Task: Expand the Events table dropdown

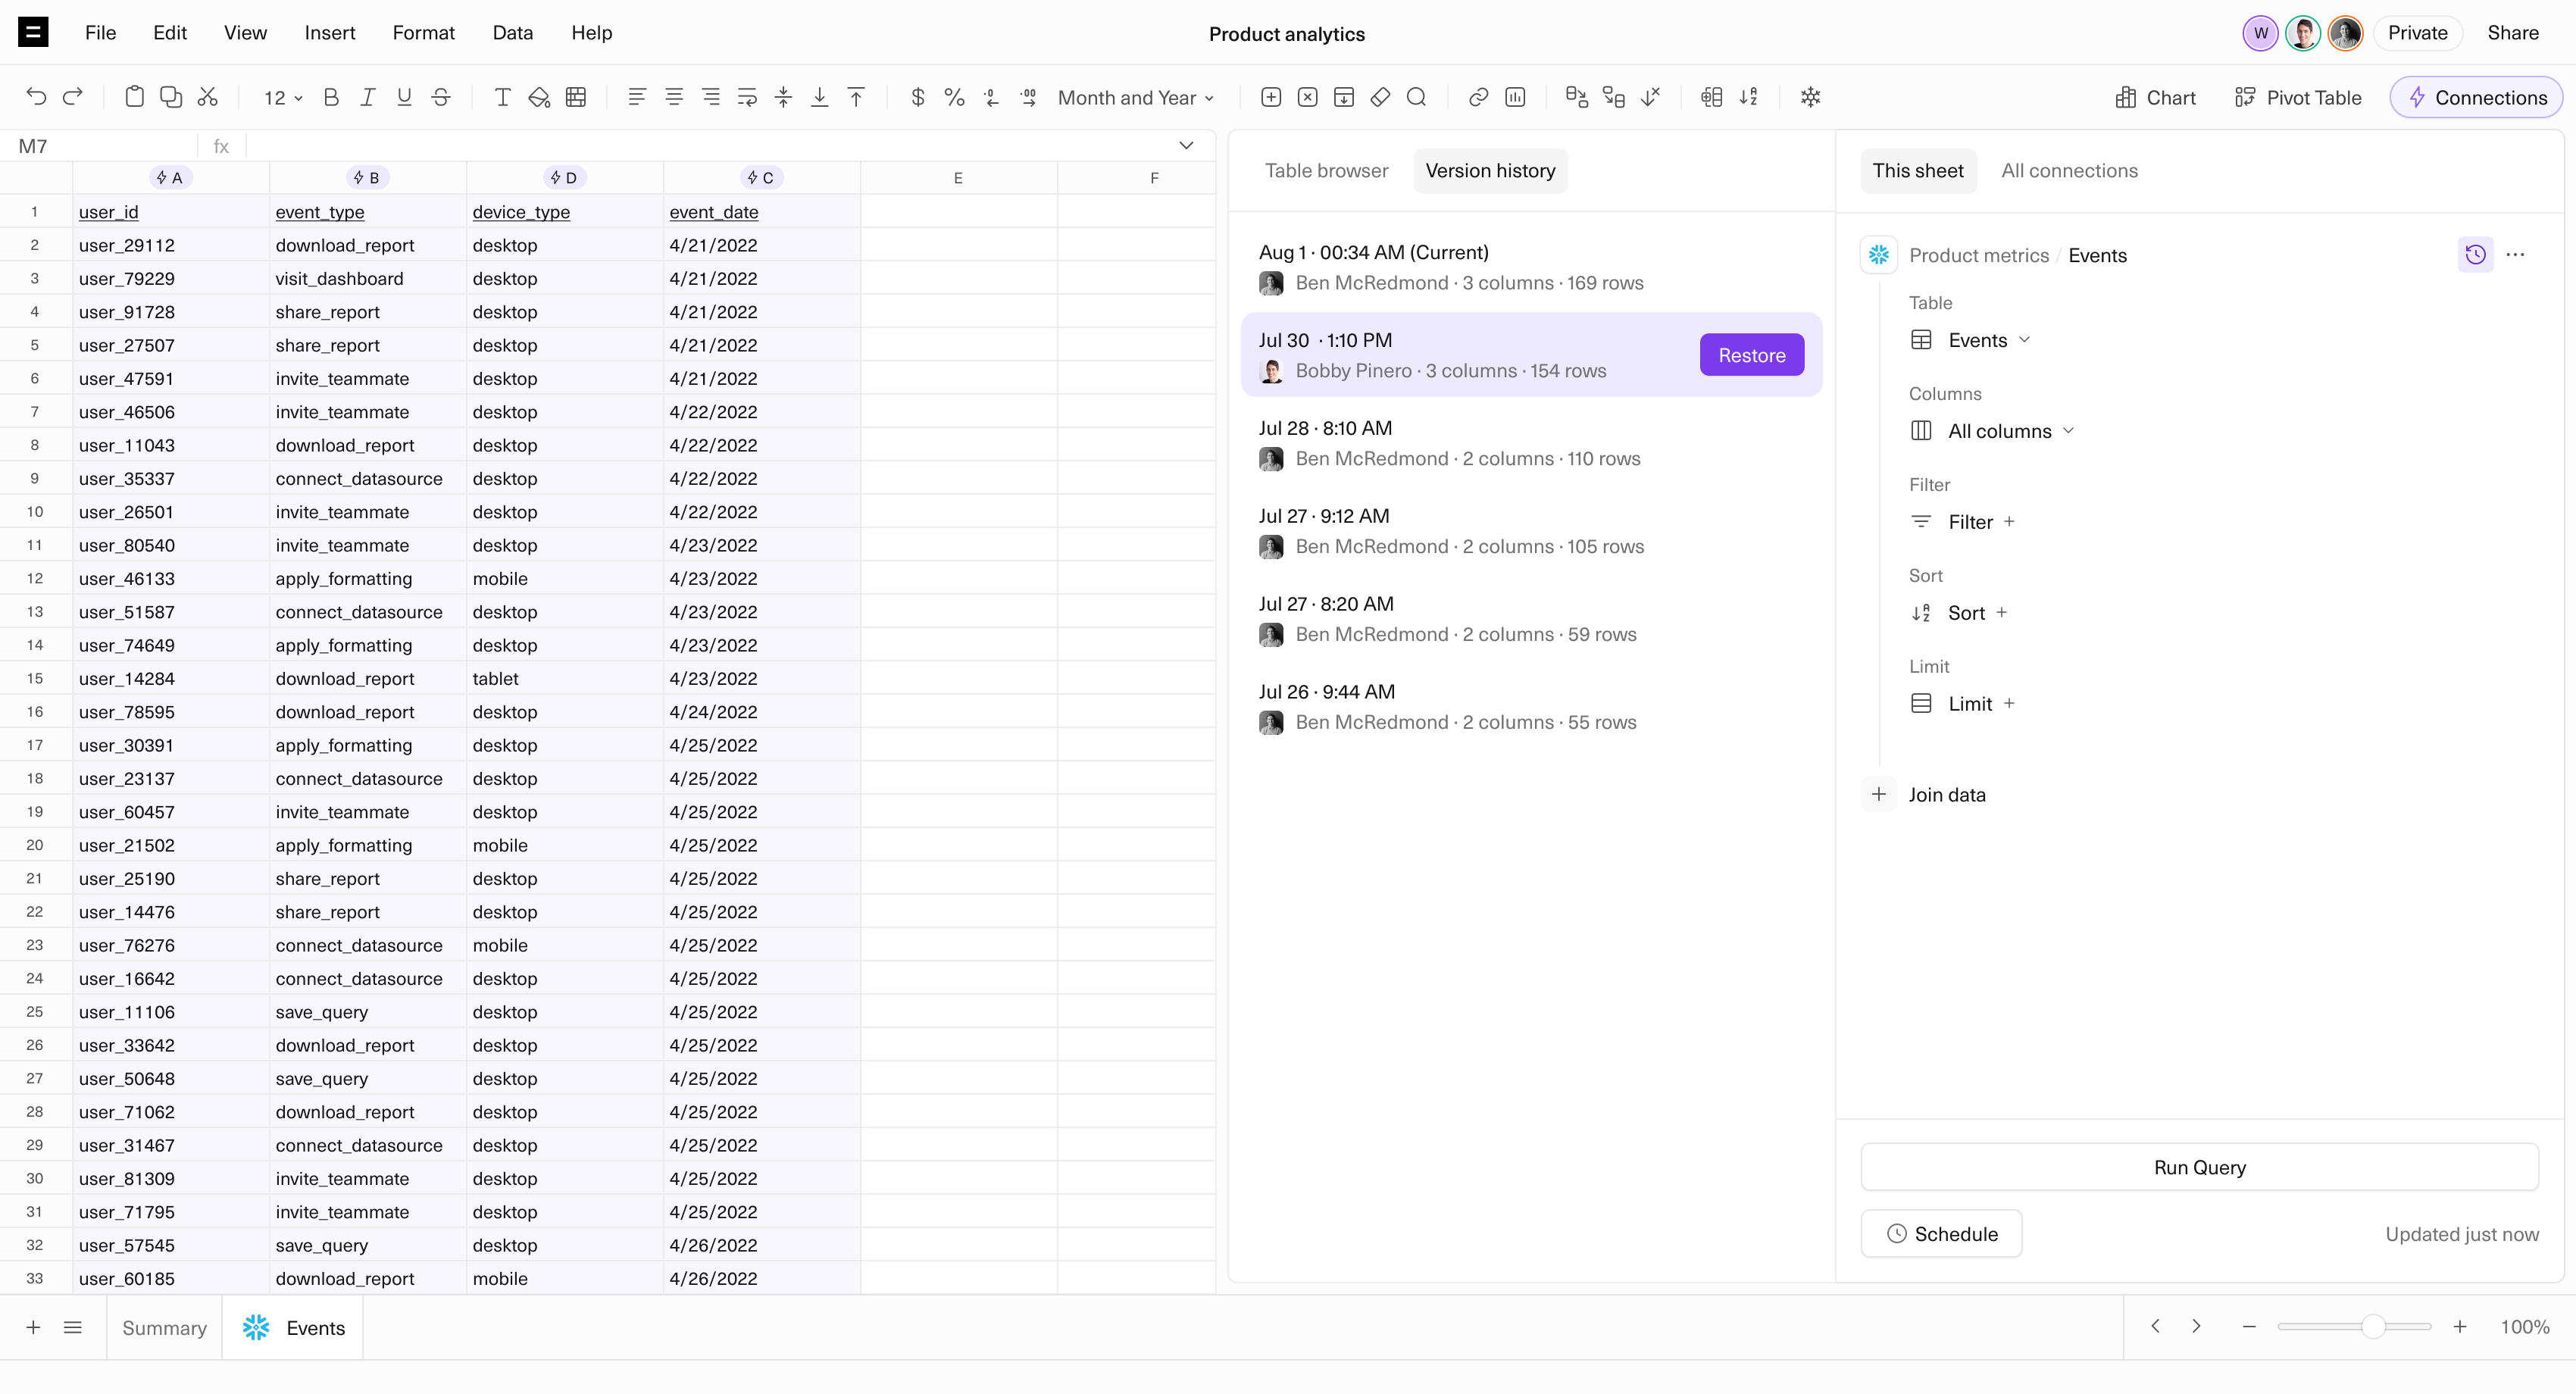Action: click(1988, 340)
